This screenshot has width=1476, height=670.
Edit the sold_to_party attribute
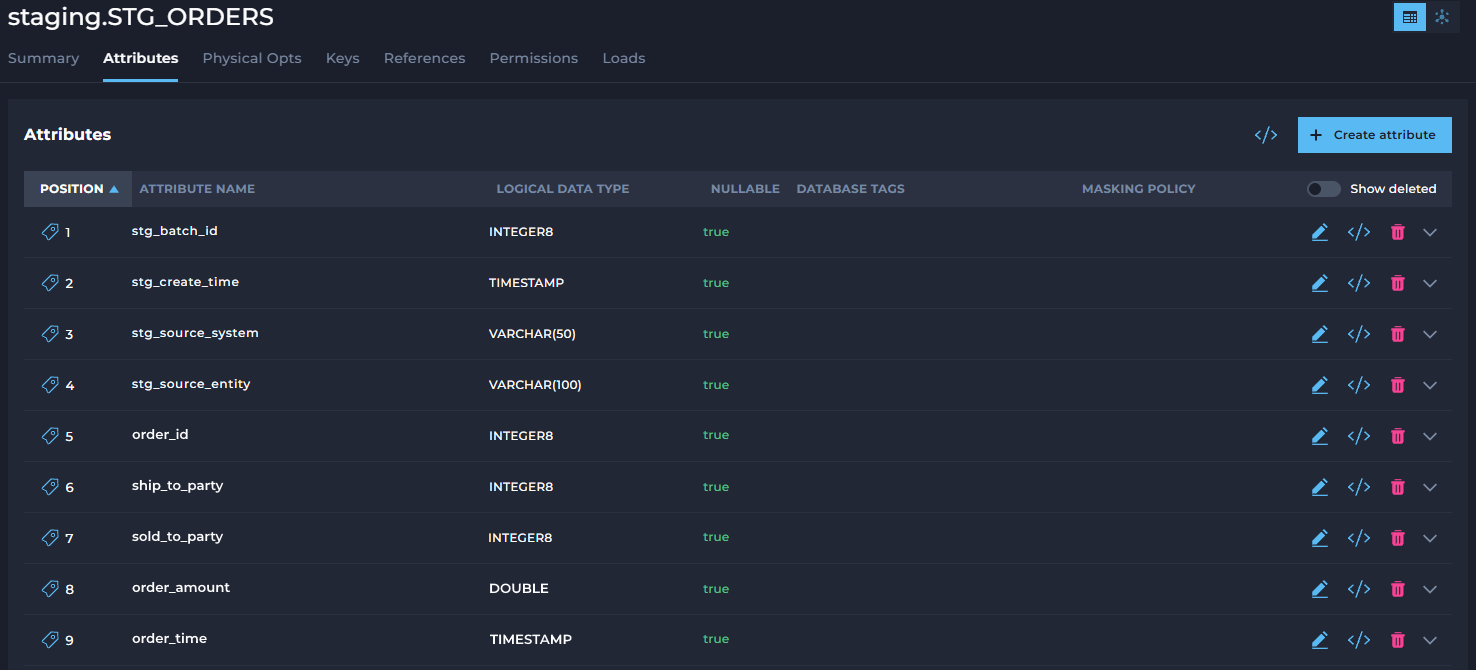(x=1320, y=538)
